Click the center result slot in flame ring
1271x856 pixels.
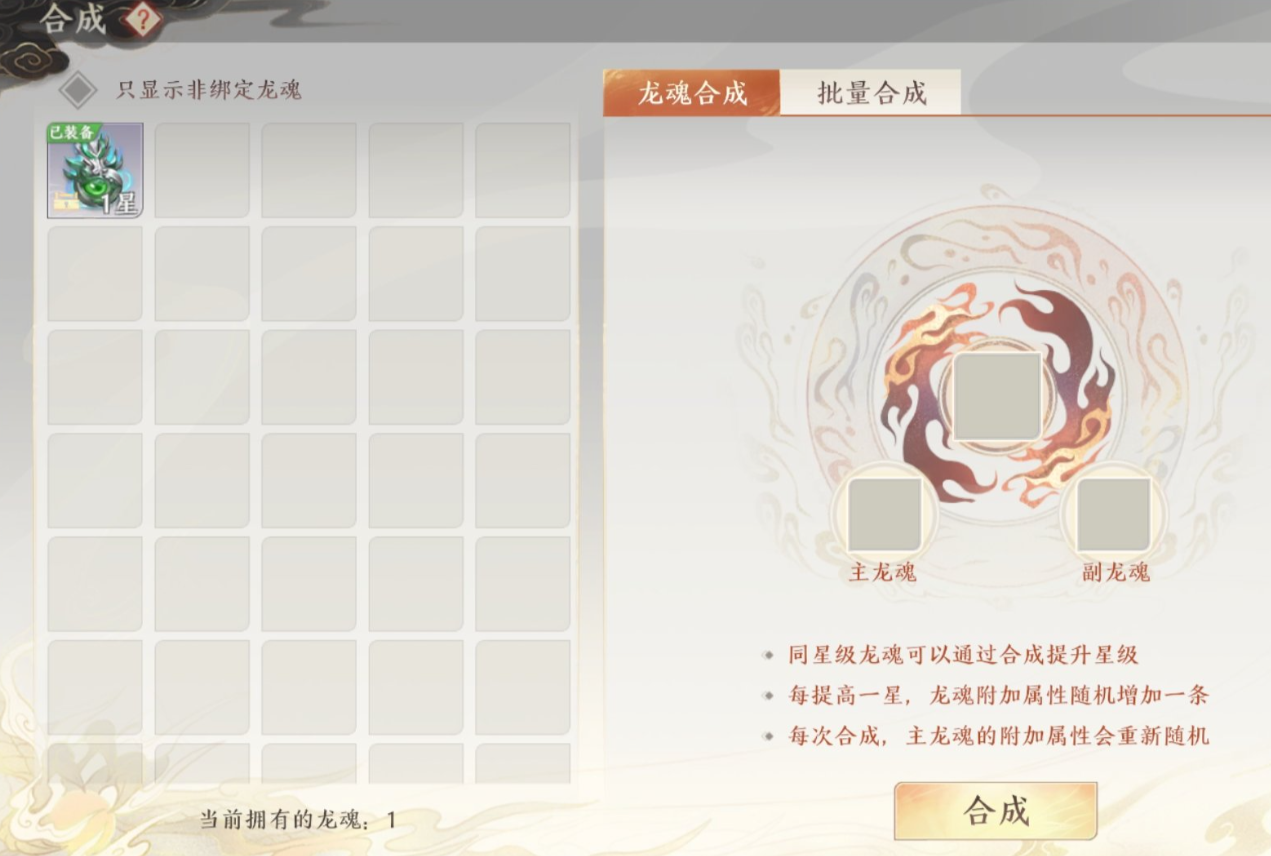pos(996,396)
